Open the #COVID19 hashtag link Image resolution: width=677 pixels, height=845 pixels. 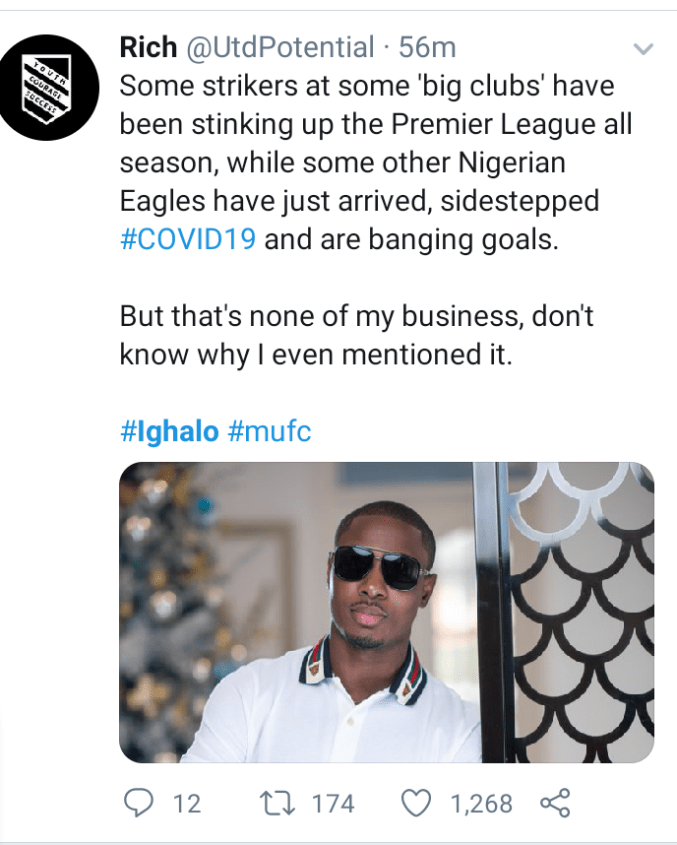[188, 240]
